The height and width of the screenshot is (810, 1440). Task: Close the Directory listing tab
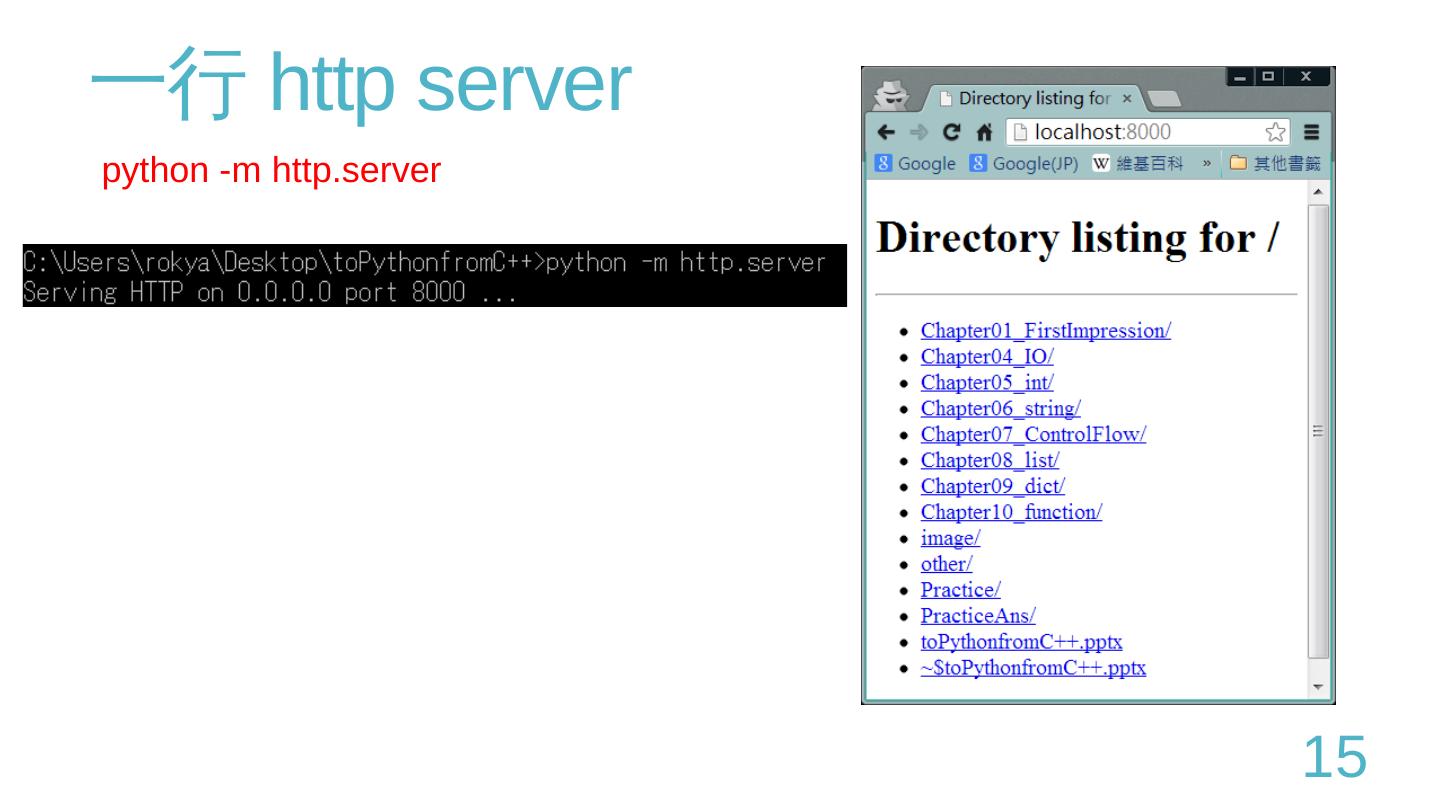(x=1126, y=99)
